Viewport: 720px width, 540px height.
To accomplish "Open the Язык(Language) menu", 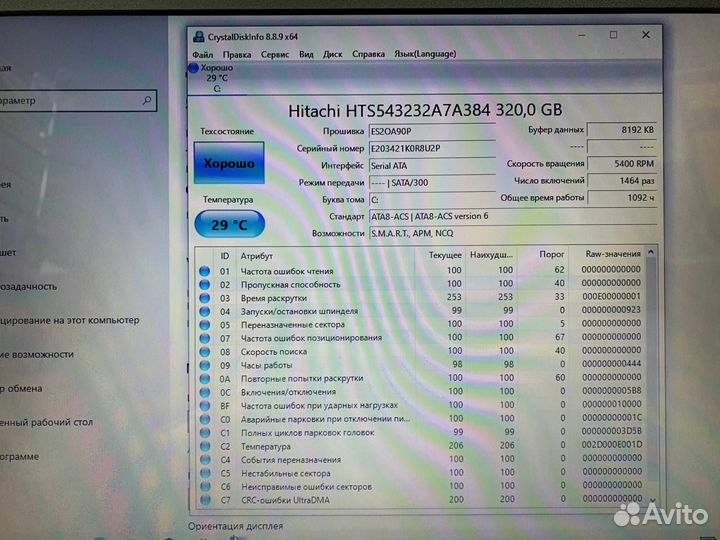I will 425,54.
